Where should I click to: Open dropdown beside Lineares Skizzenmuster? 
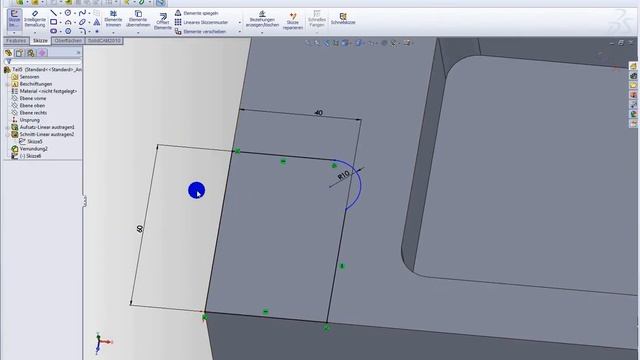click(x=240, y=22)
